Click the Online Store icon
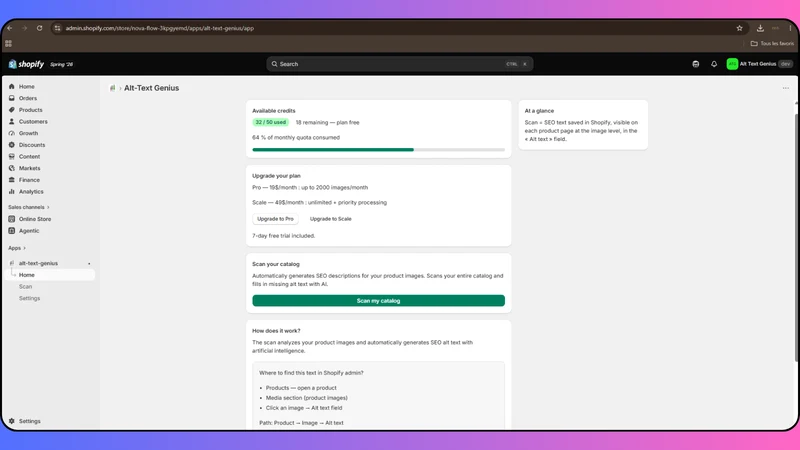800x450 pixels. tap(12, 219)
